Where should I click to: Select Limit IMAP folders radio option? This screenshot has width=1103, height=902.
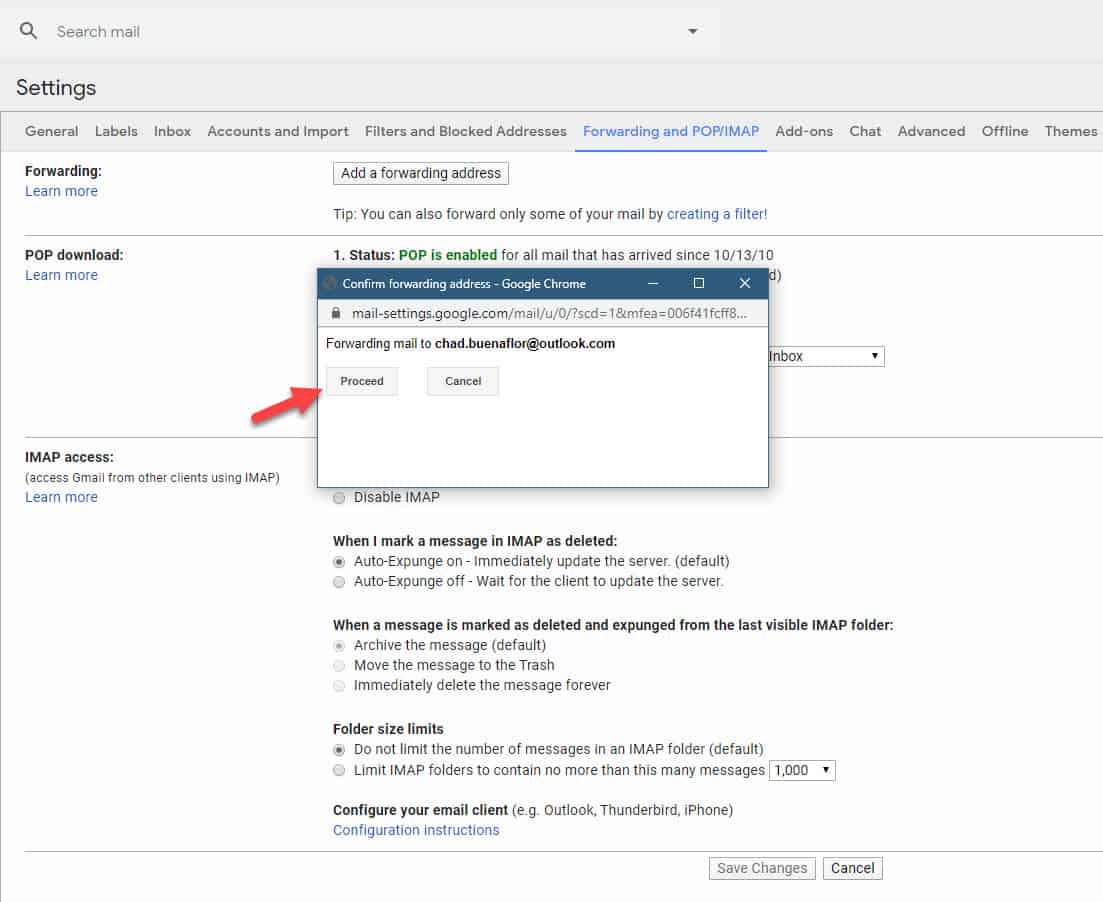pos(339,770)
